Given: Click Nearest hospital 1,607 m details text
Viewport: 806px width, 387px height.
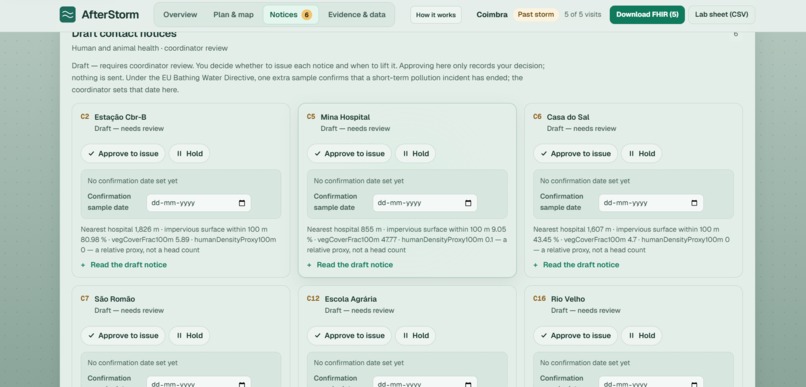Looking at the screenshot, I should pyautogui.click(x=631, y=239).
